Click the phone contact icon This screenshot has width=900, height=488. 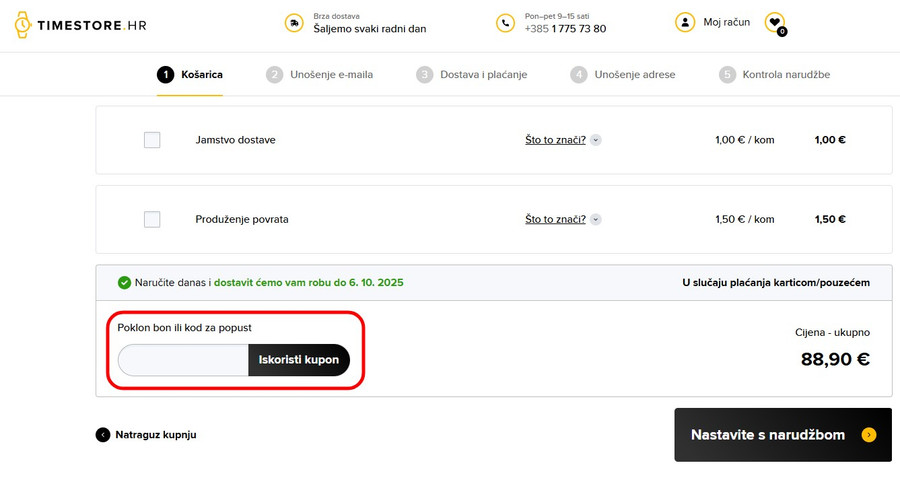[505, 22]
